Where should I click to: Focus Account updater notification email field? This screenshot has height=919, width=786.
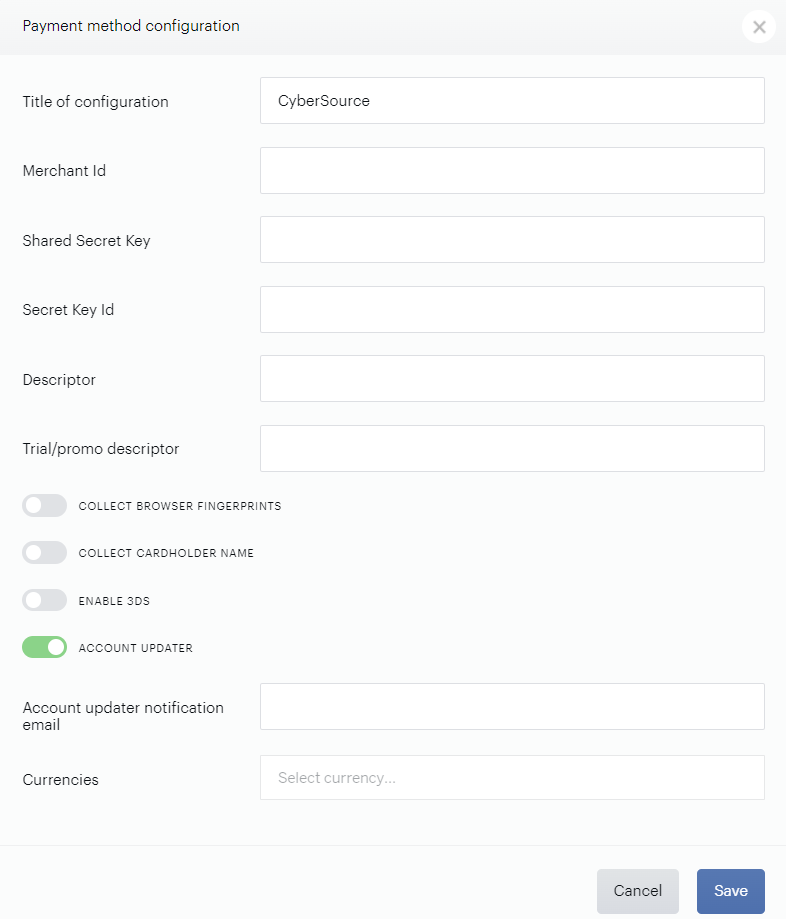512,706
